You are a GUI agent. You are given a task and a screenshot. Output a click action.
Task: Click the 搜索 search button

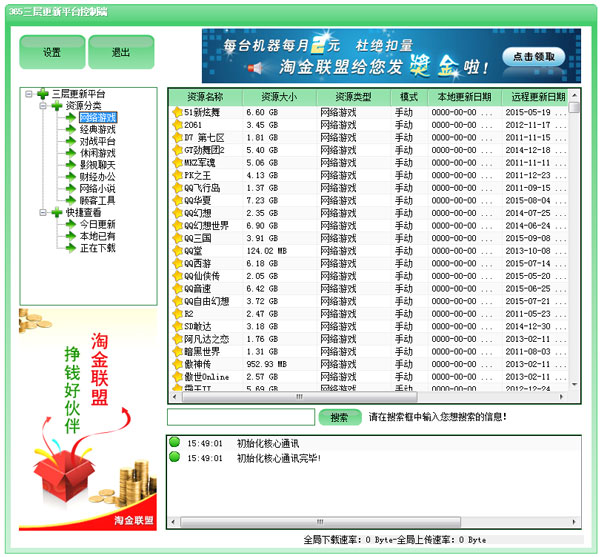click(340, 417)
